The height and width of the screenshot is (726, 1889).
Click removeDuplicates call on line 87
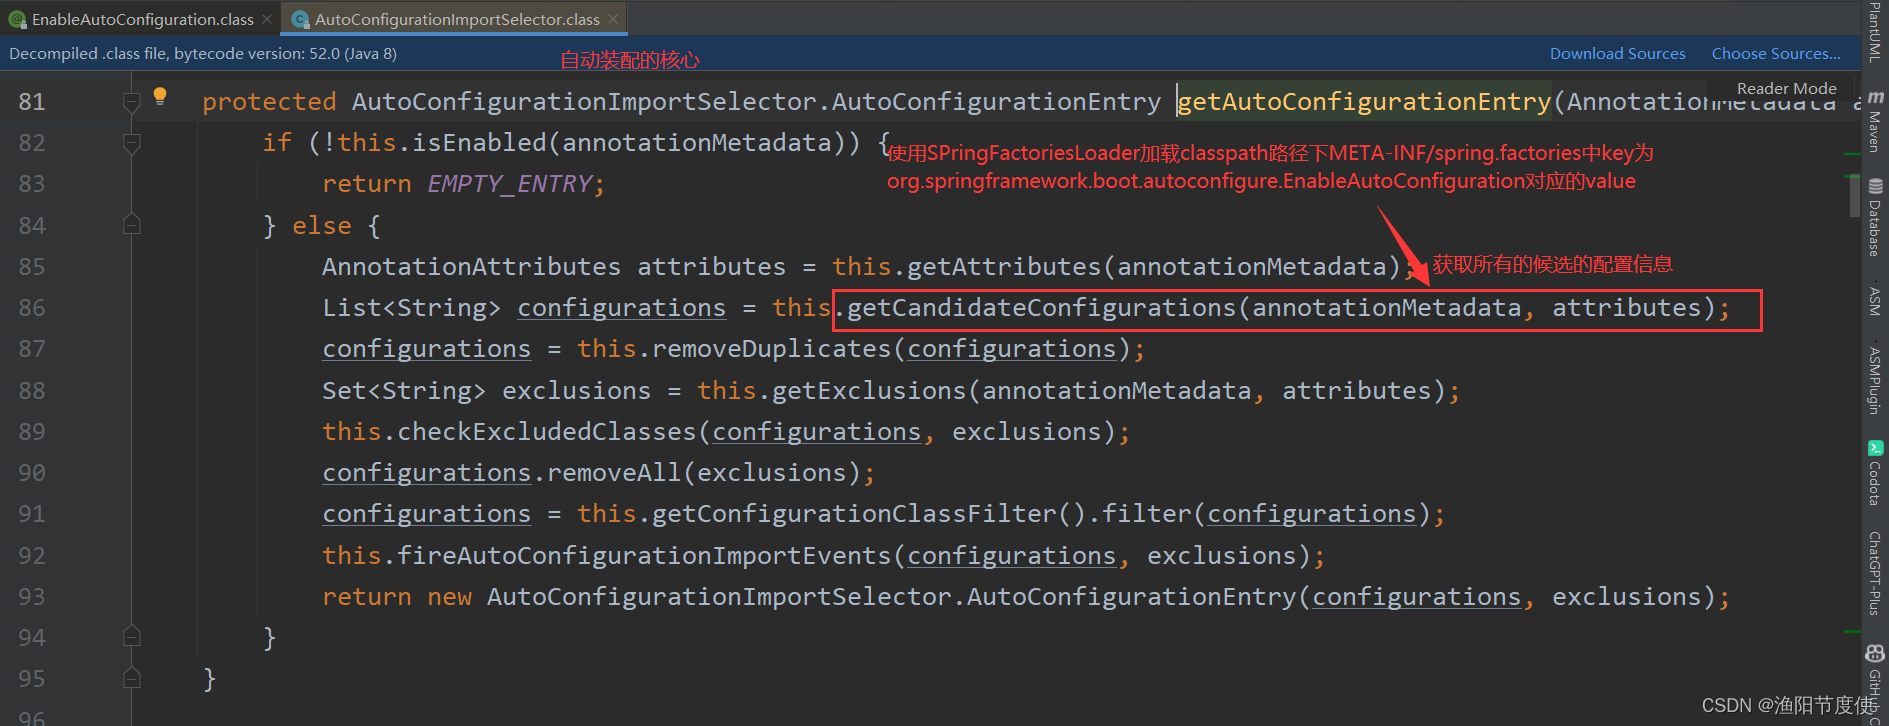tap(771, 349)
